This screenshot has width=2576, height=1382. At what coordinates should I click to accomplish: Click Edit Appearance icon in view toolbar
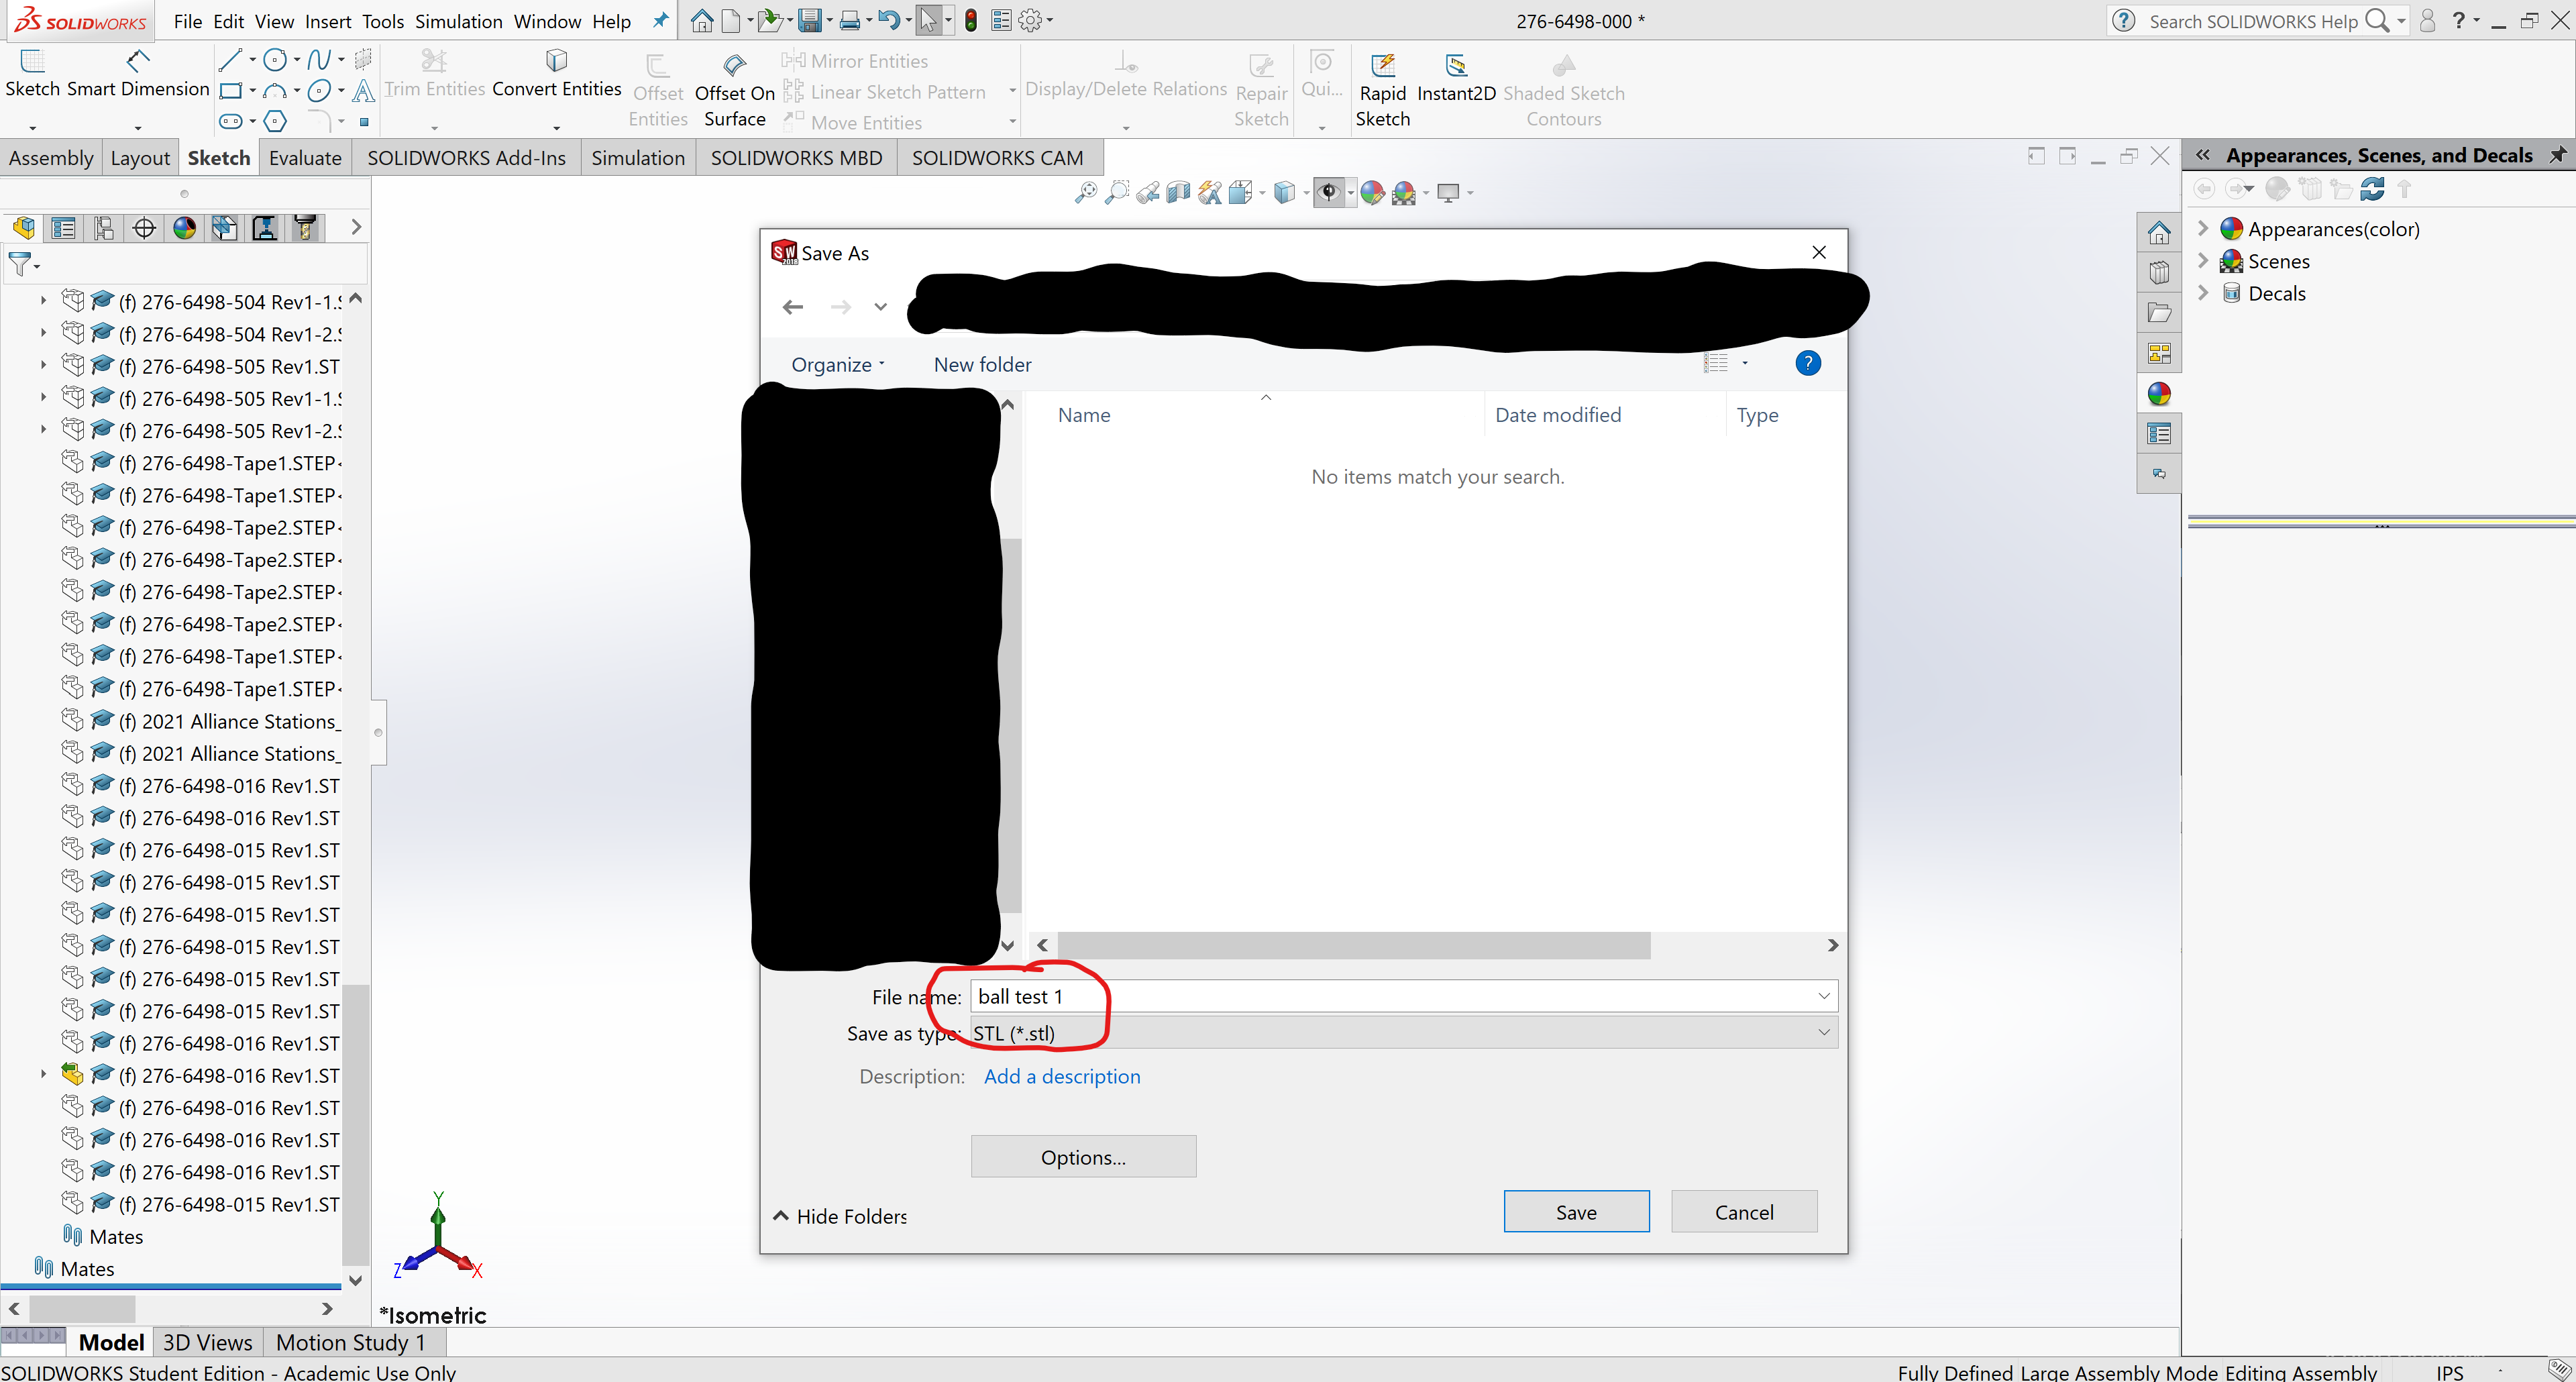[1372, 192]
